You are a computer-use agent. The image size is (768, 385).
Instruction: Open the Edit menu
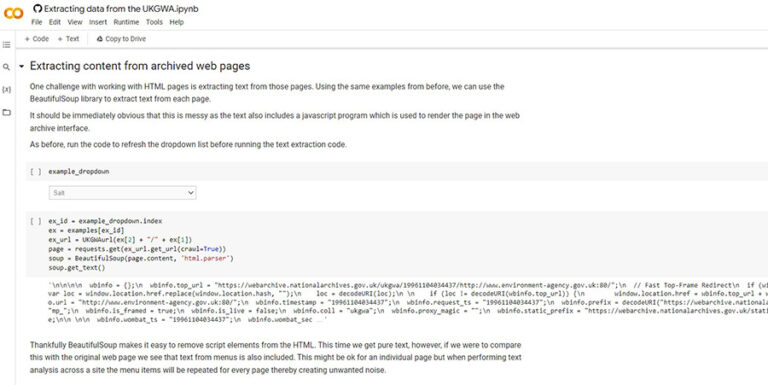(55, 22)
